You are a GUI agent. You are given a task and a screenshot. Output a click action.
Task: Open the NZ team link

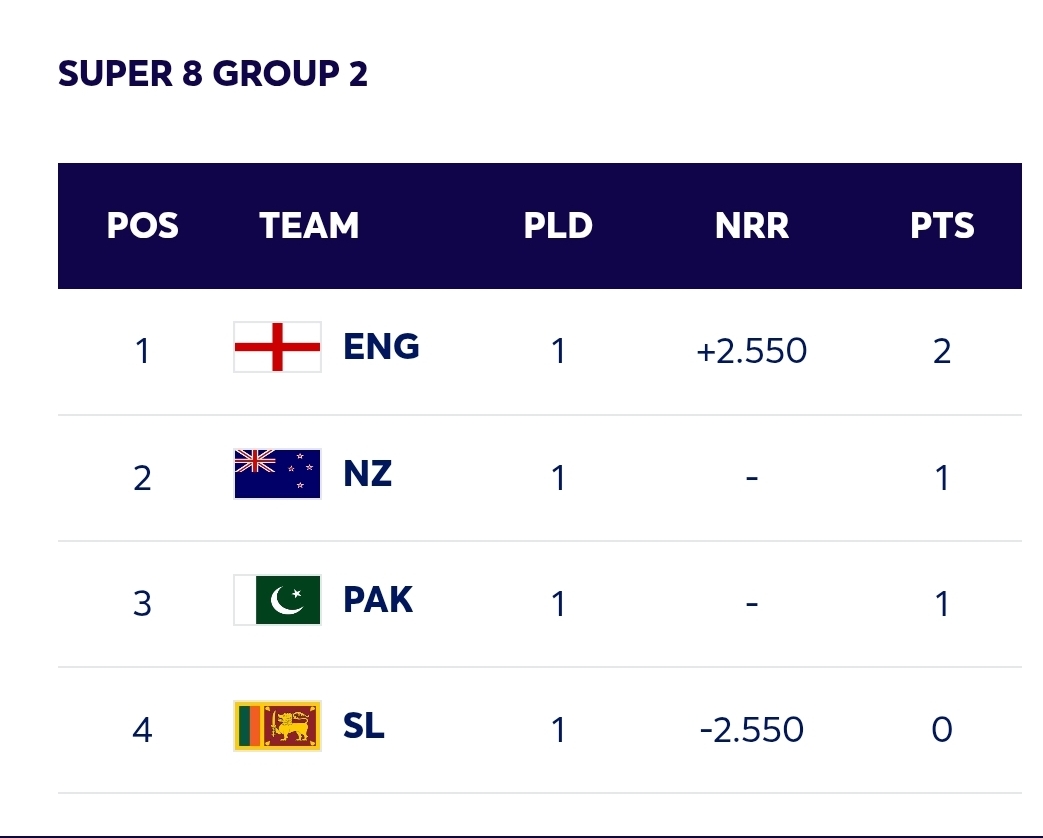[x=367, y=474]
